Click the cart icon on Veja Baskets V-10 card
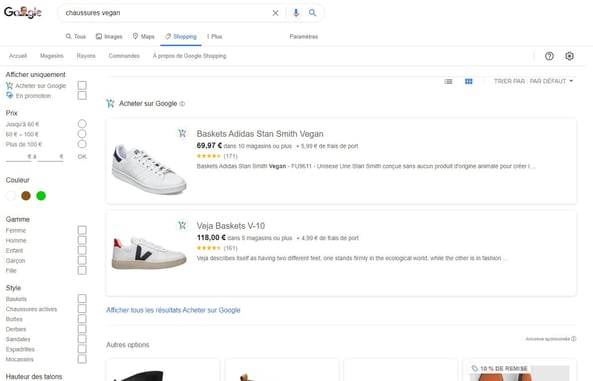 point(182,225)
